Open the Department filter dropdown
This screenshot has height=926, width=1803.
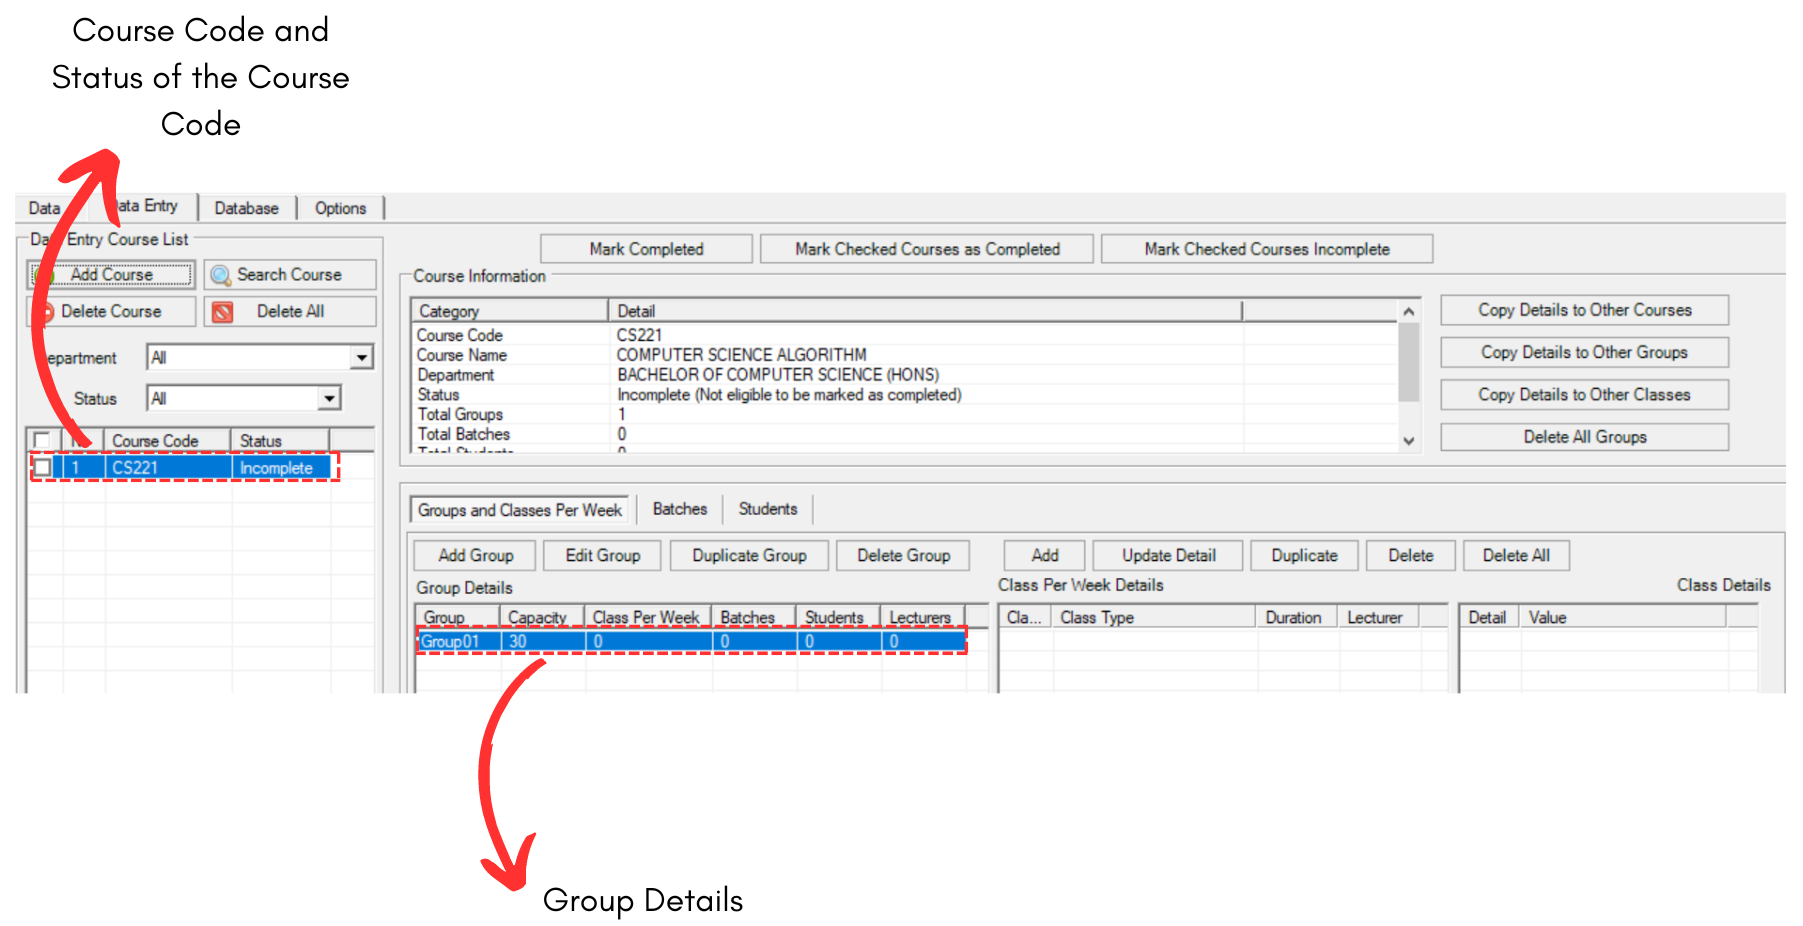[361, 358]
